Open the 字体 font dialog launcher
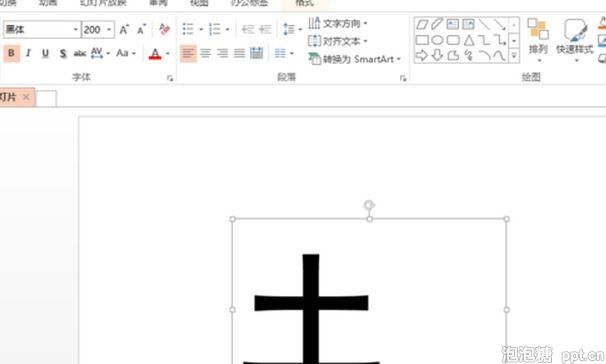 tap(170, 78)
